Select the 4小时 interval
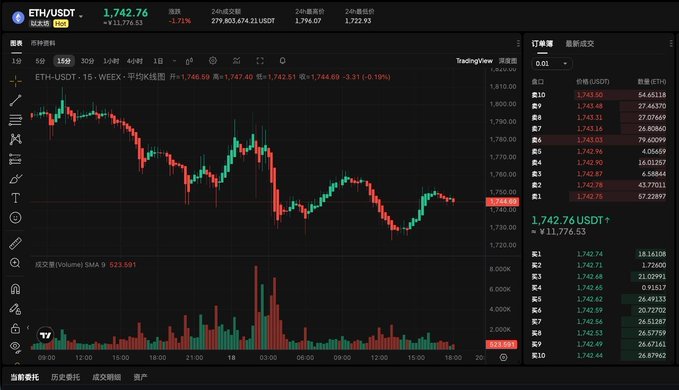 click(x=135, y=61)
